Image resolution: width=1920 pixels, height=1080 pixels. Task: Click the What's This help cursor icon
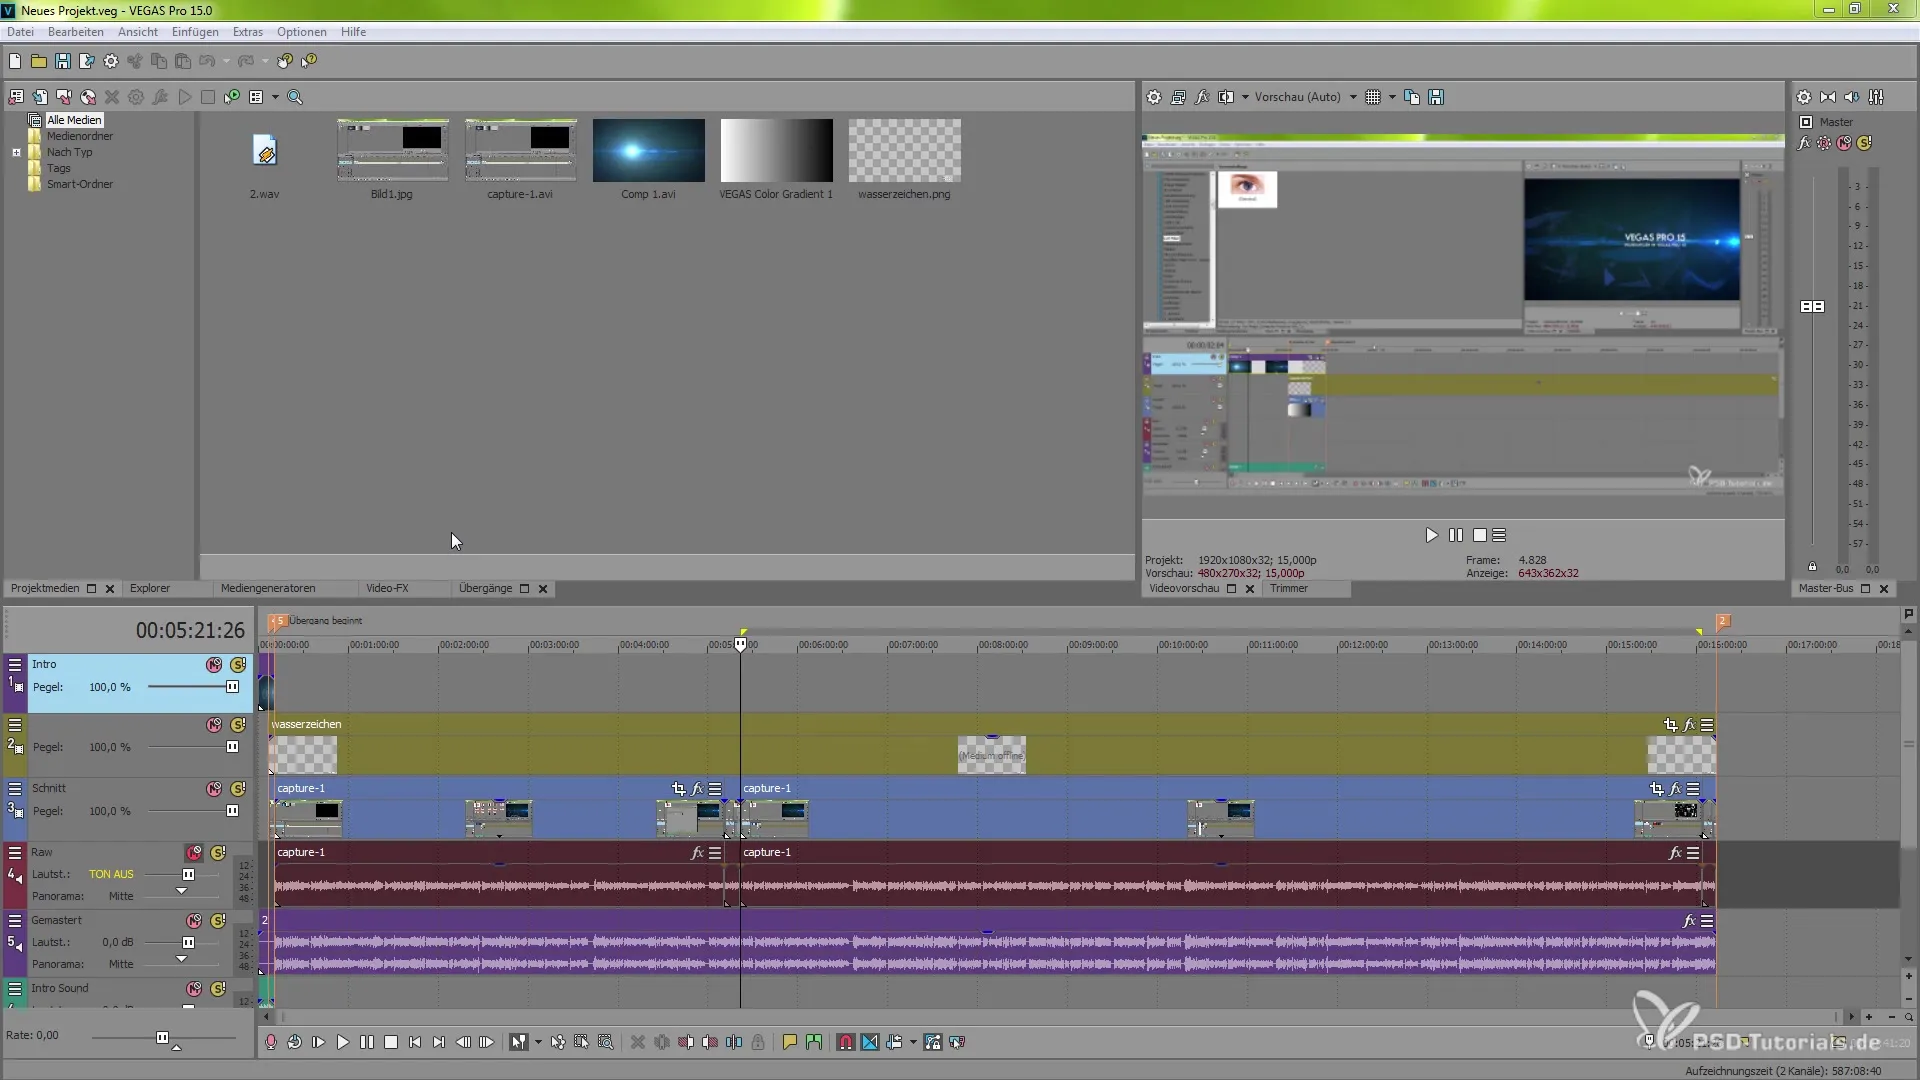point(309,61)
